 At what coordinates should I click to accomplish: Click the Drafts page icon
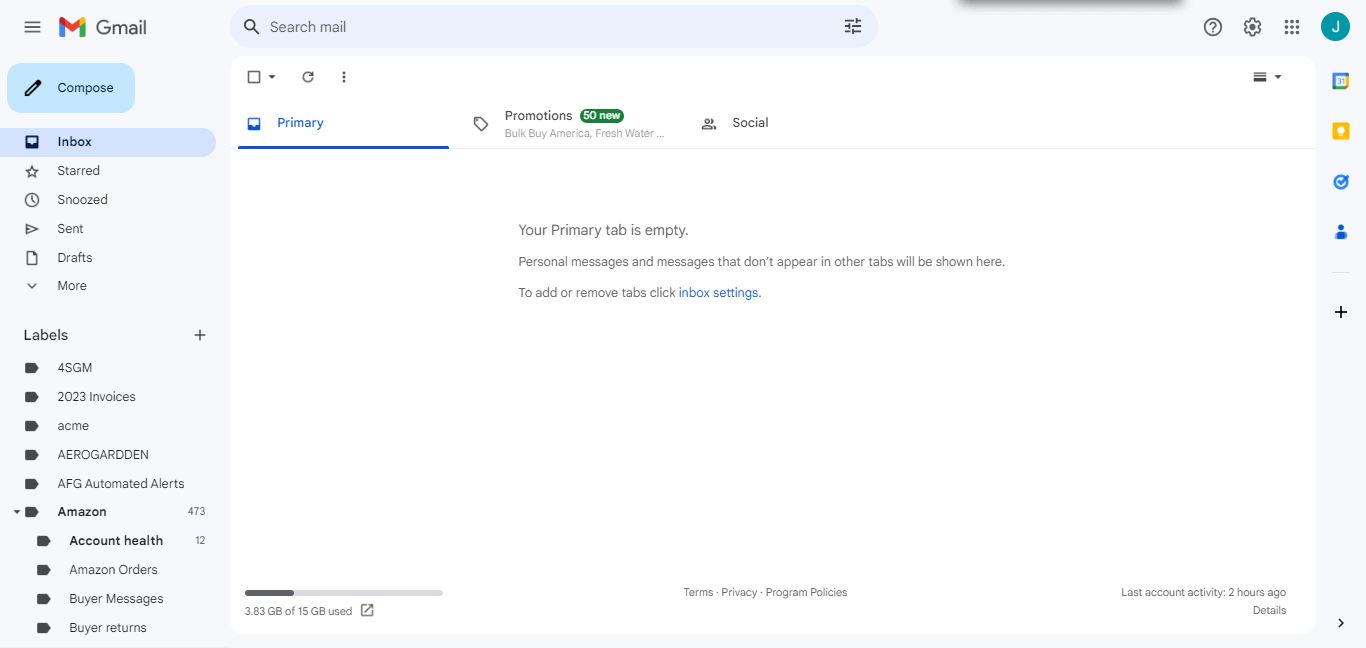[32, 258]
